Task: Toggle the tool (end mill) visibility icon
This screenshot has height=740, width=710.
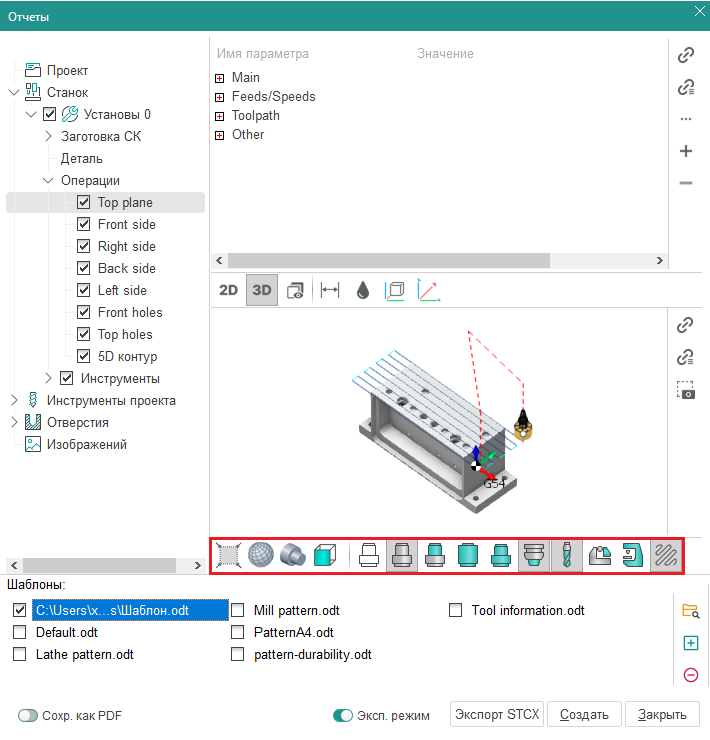Action: tap(567, 556)
